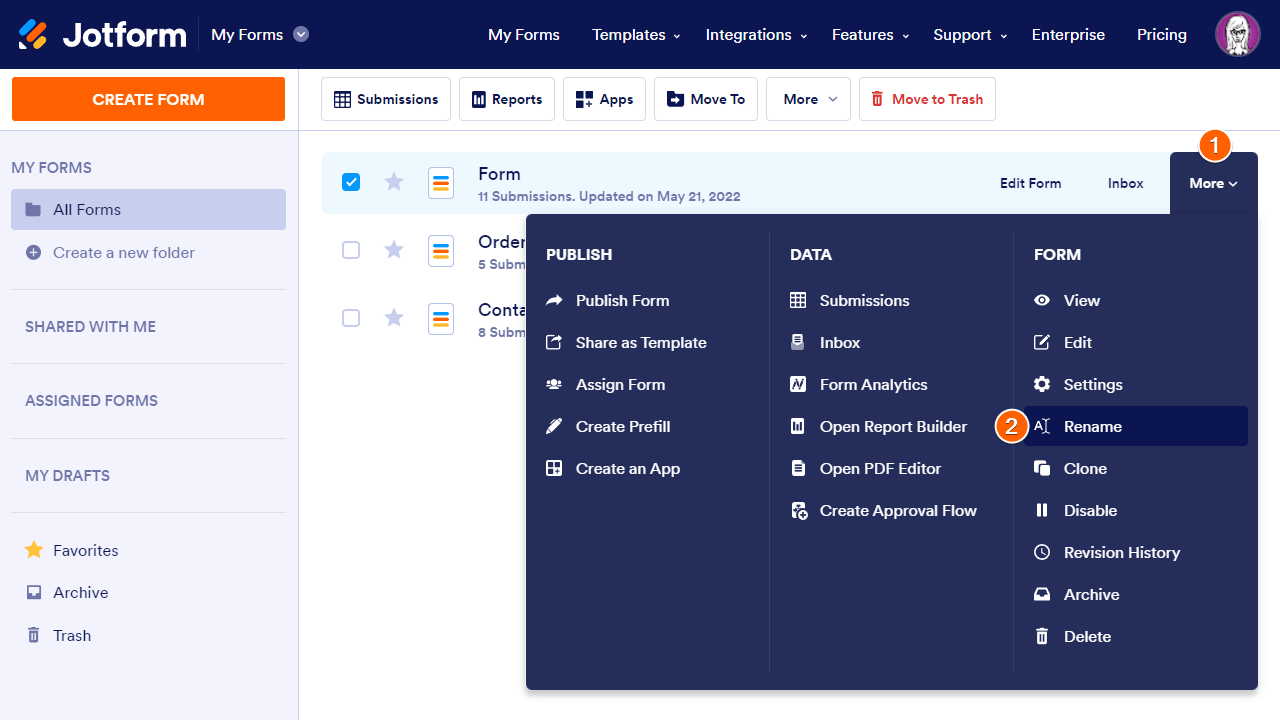Click the red Move to Trash button
1280x720 pixels.
pos(927,99)
